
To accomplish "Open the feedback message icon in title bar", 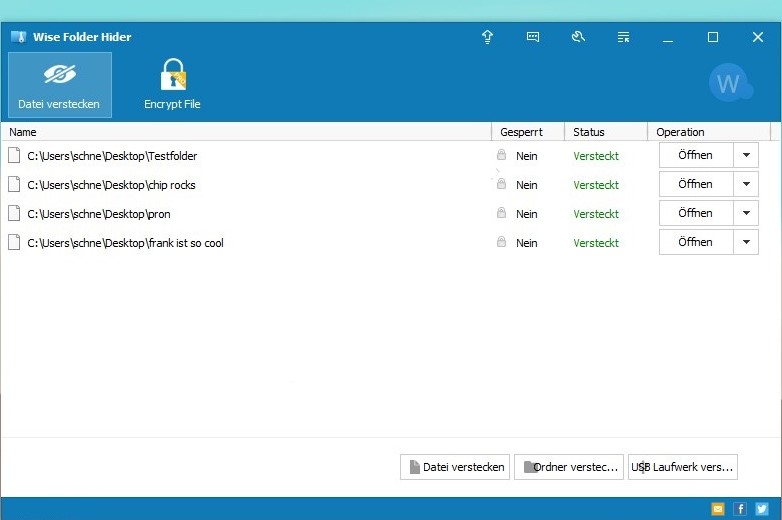I will [533, 37].
